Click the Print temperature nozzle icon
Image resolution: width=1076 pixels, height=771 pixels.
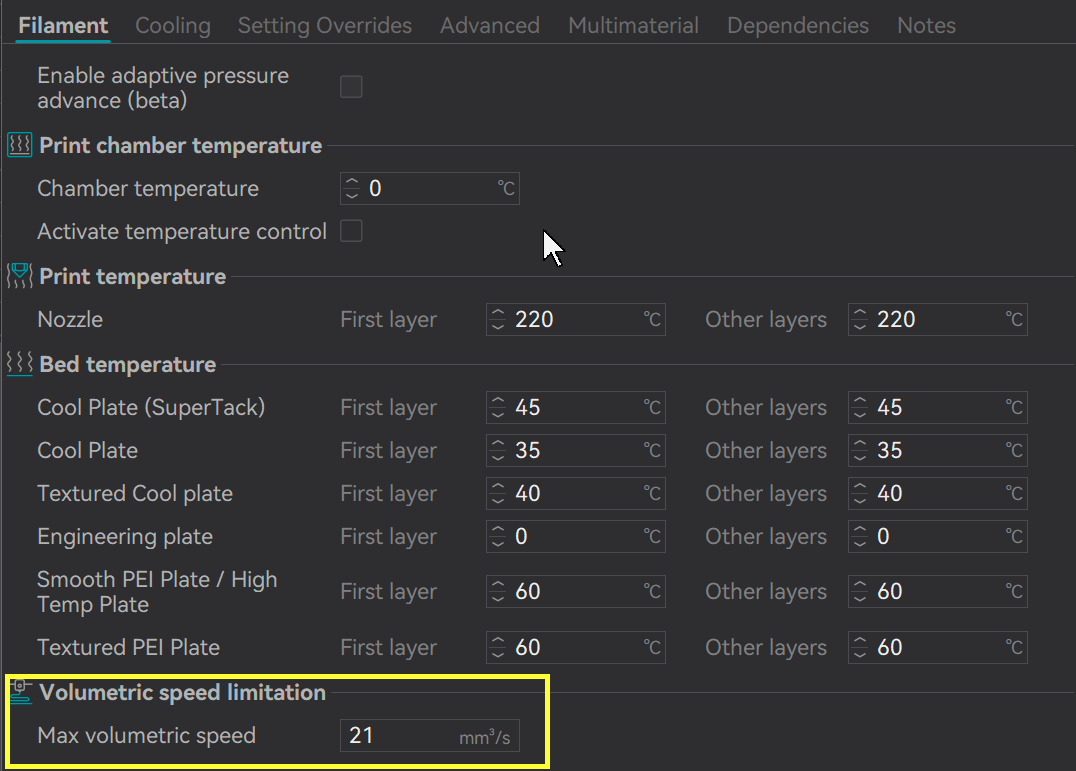coord(20,277)
